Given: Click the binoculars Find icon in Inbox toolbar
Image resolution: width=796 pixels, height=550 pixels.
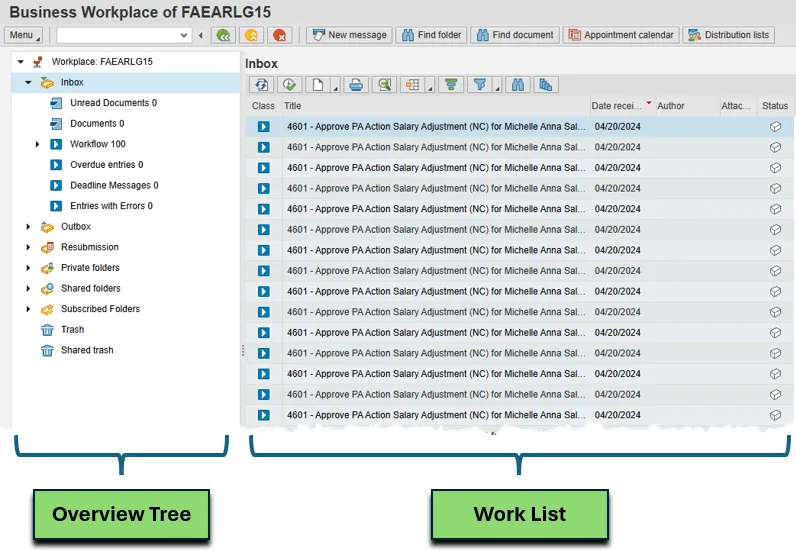Looking at the screenshot, I should [x=518, y=85].
